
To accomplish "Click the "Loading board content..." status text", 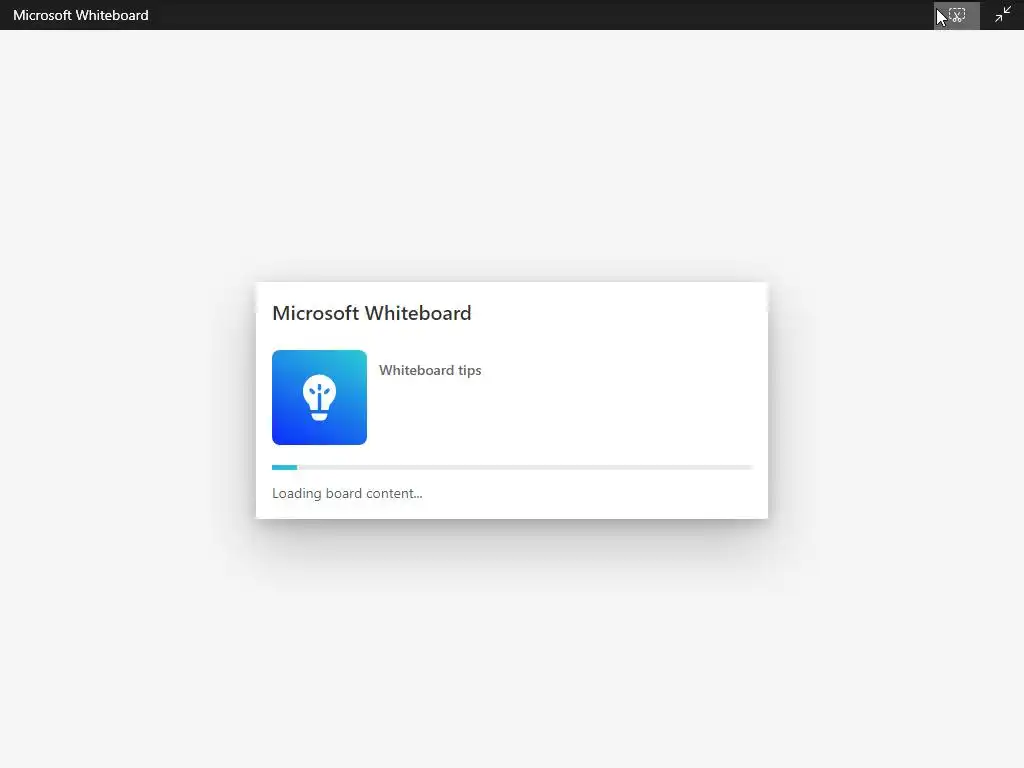I will (347, 493).
